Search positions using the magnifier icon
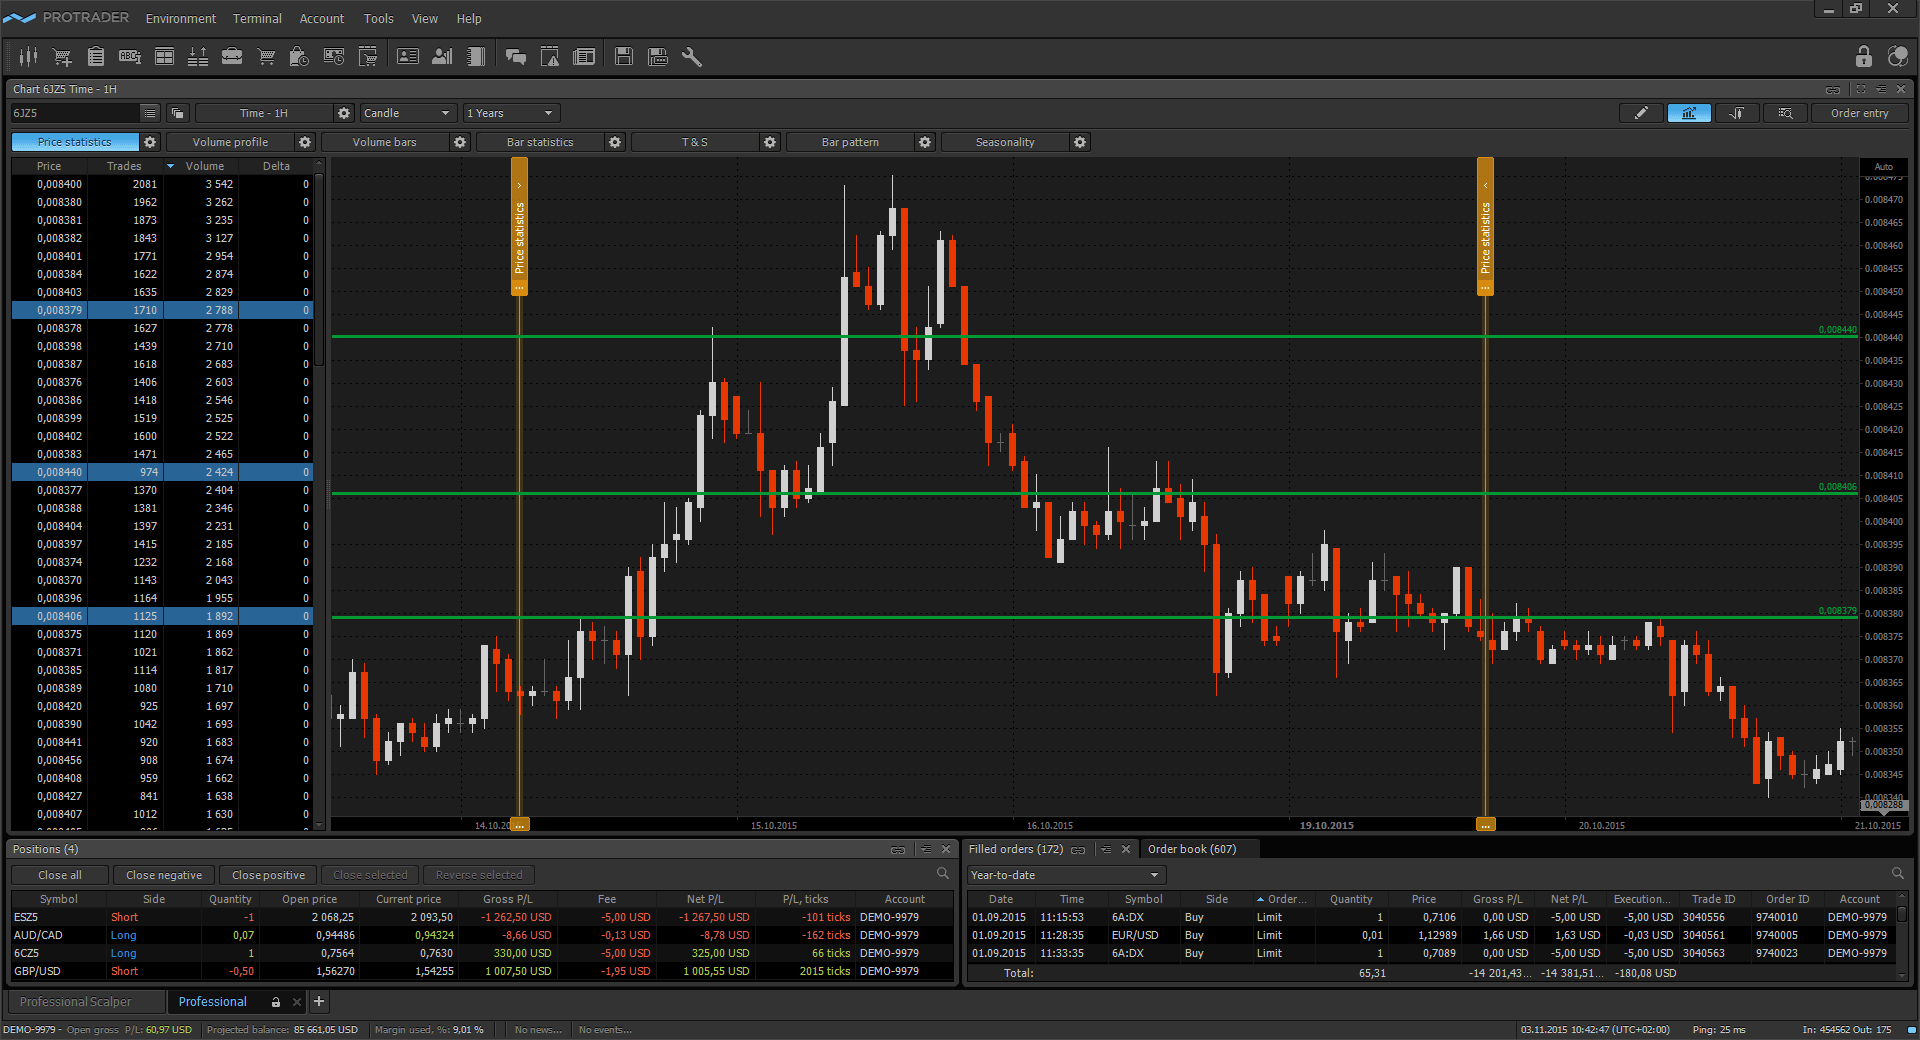Viewport: 1920px width, 1040px height. click(x=942, y=874)
